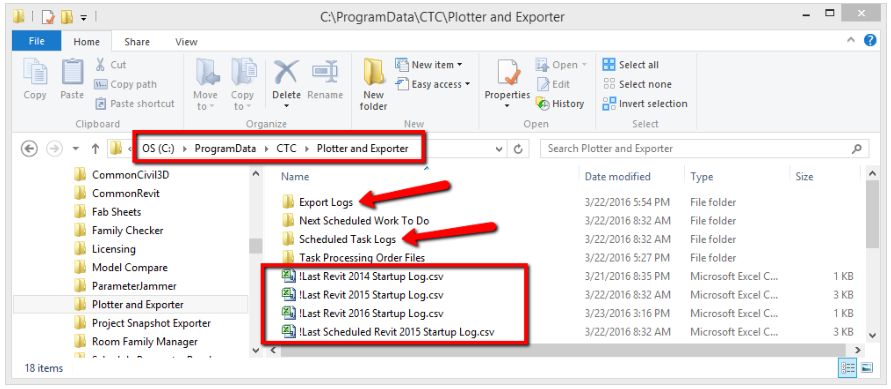The width and height of the screenshot is (891, 389).
Task: Refresh the current folder view
Action: pos(518,149)
